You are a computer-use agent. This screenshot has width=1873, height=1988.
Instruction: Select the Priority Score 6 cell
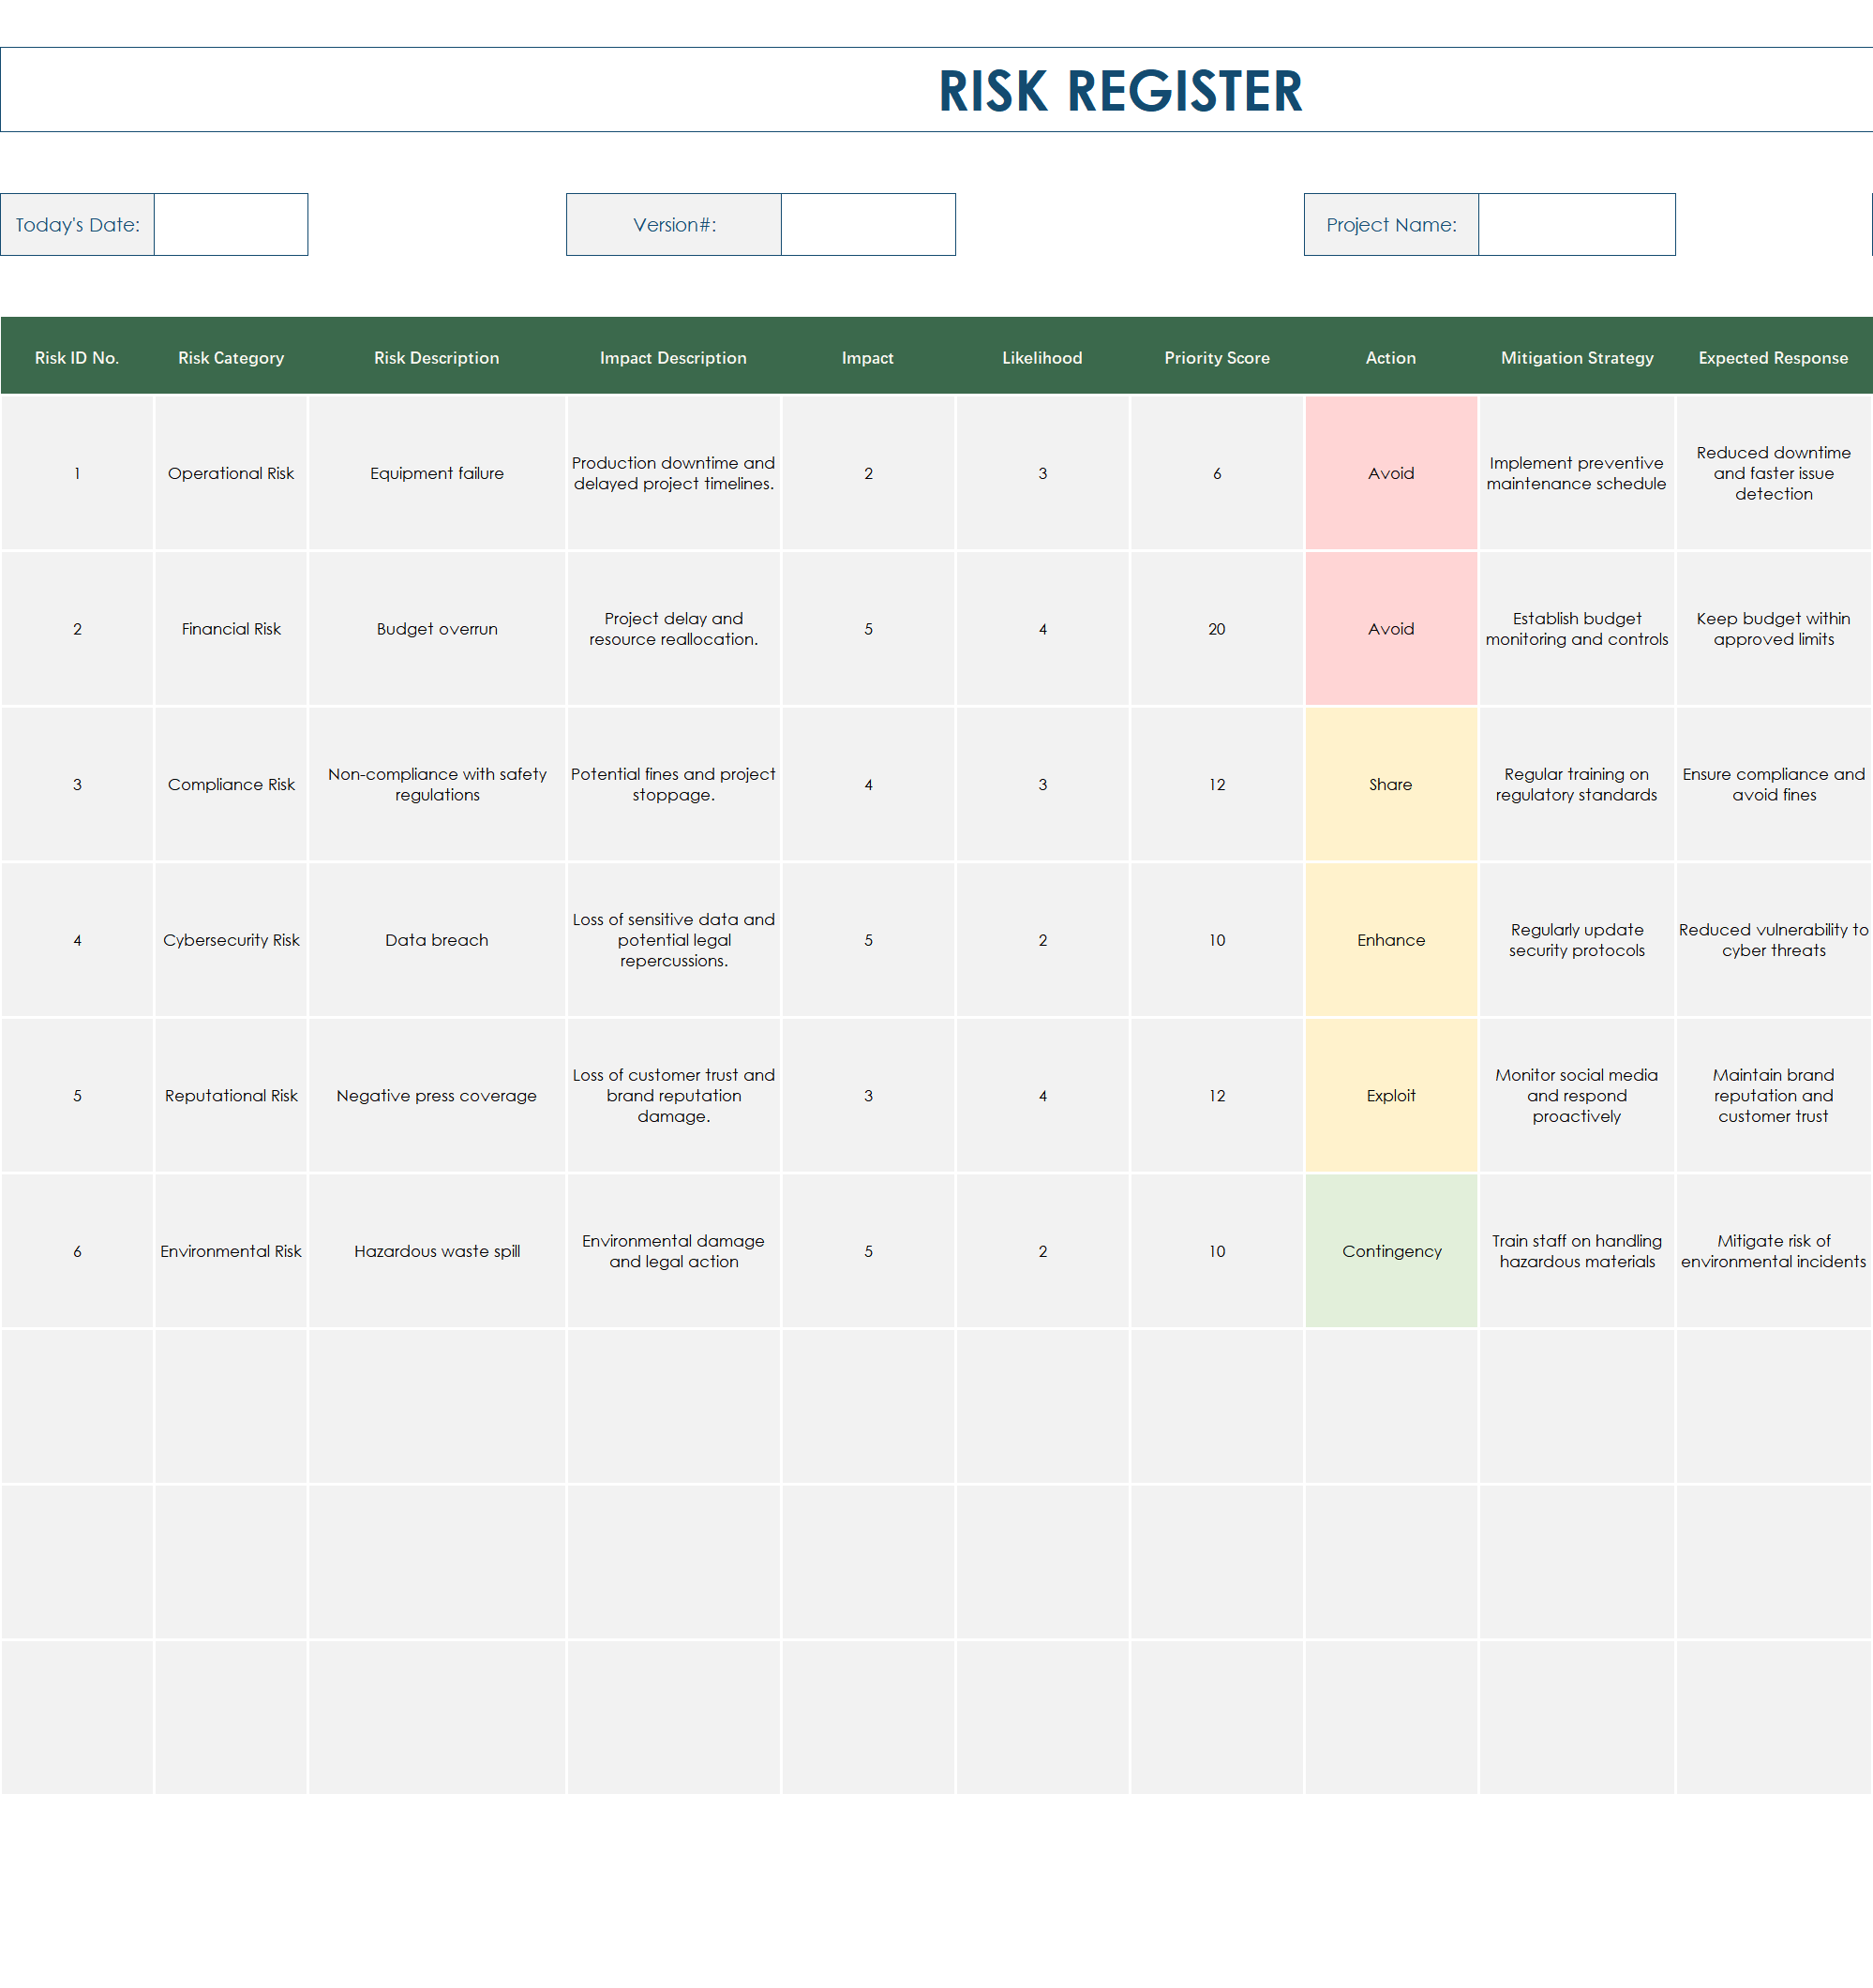(x=1217, y=473)
